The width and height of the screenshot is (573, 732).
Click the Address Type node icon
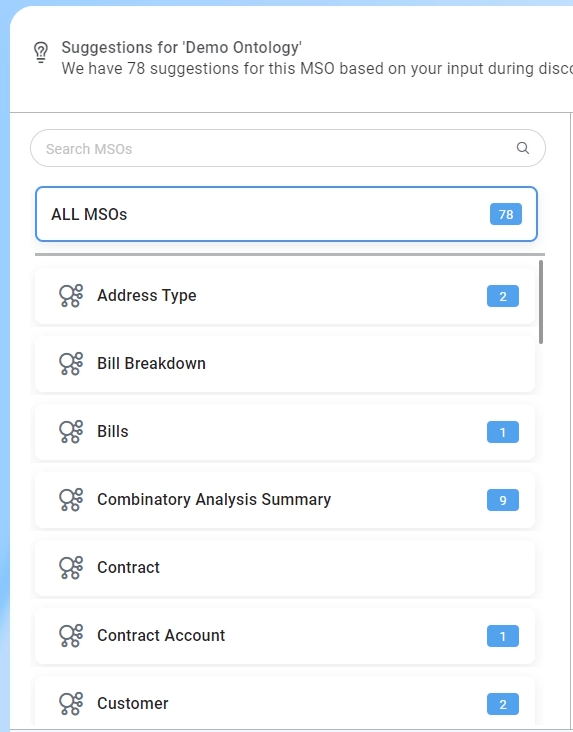point(71,296)
